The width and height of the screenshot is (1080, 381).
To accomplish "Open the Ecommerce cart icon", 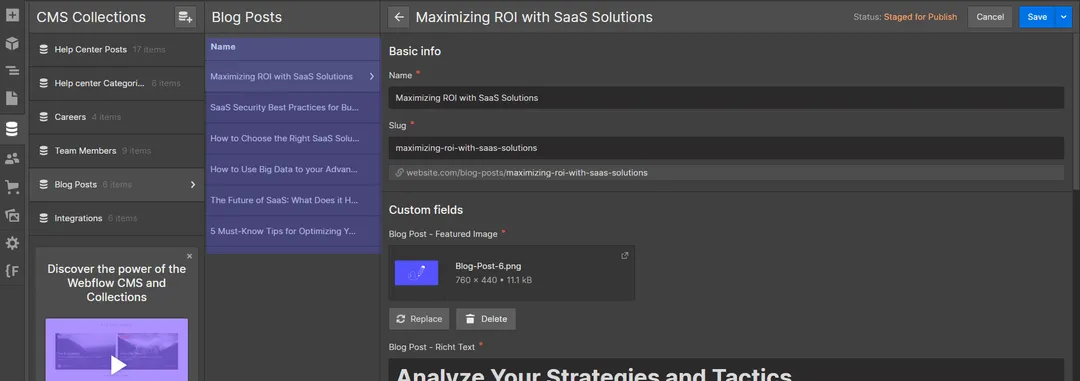I will pos(12,187).
